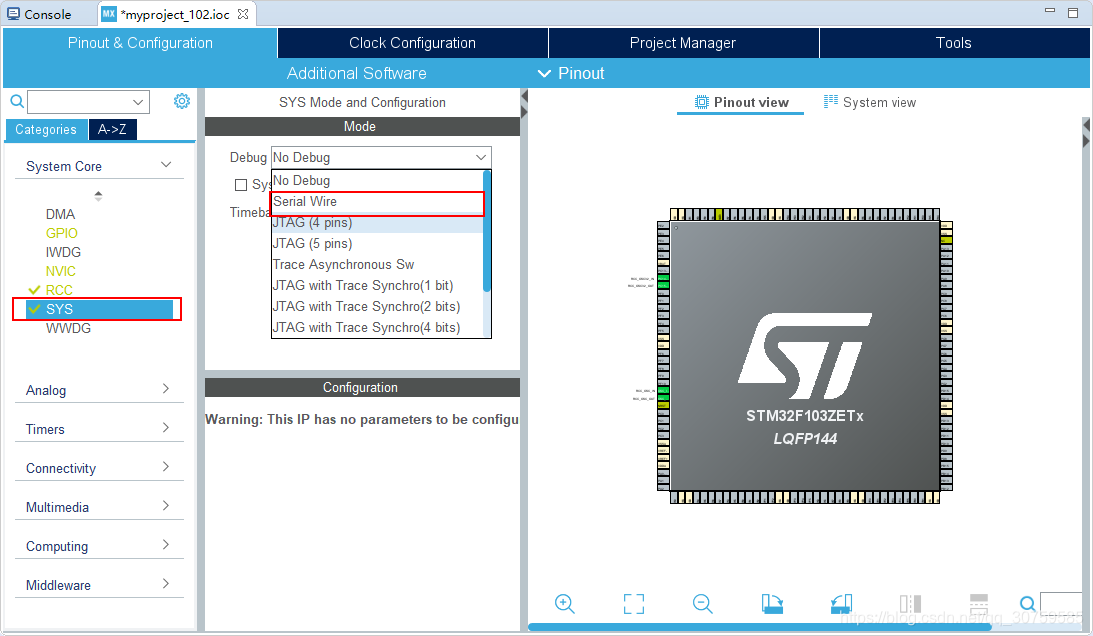Expand the Connectivity category
The height and width of the screenshot is (636, 1093).
tap(166, 467)
